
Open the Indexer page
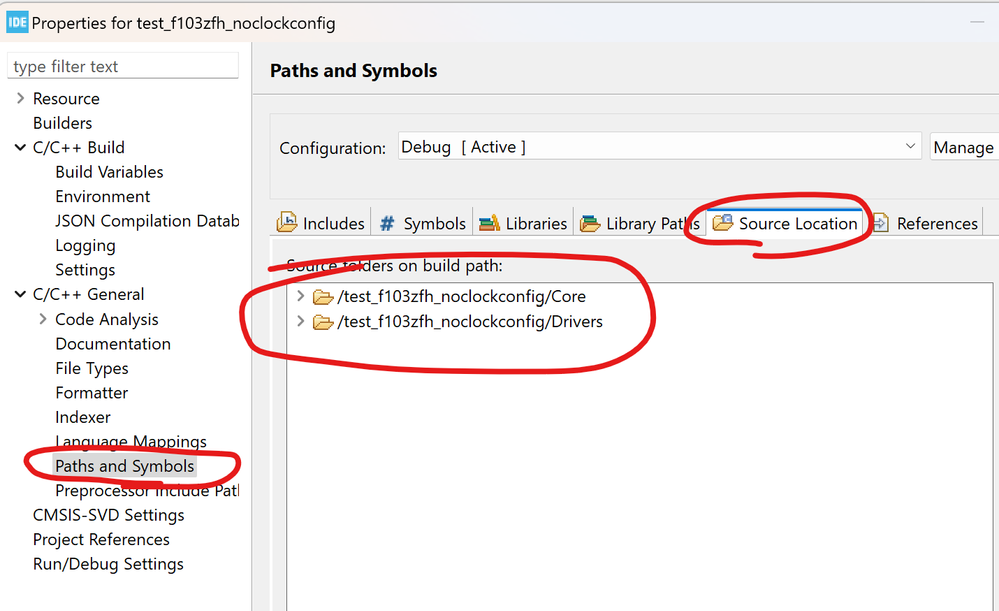pos(83,417)
